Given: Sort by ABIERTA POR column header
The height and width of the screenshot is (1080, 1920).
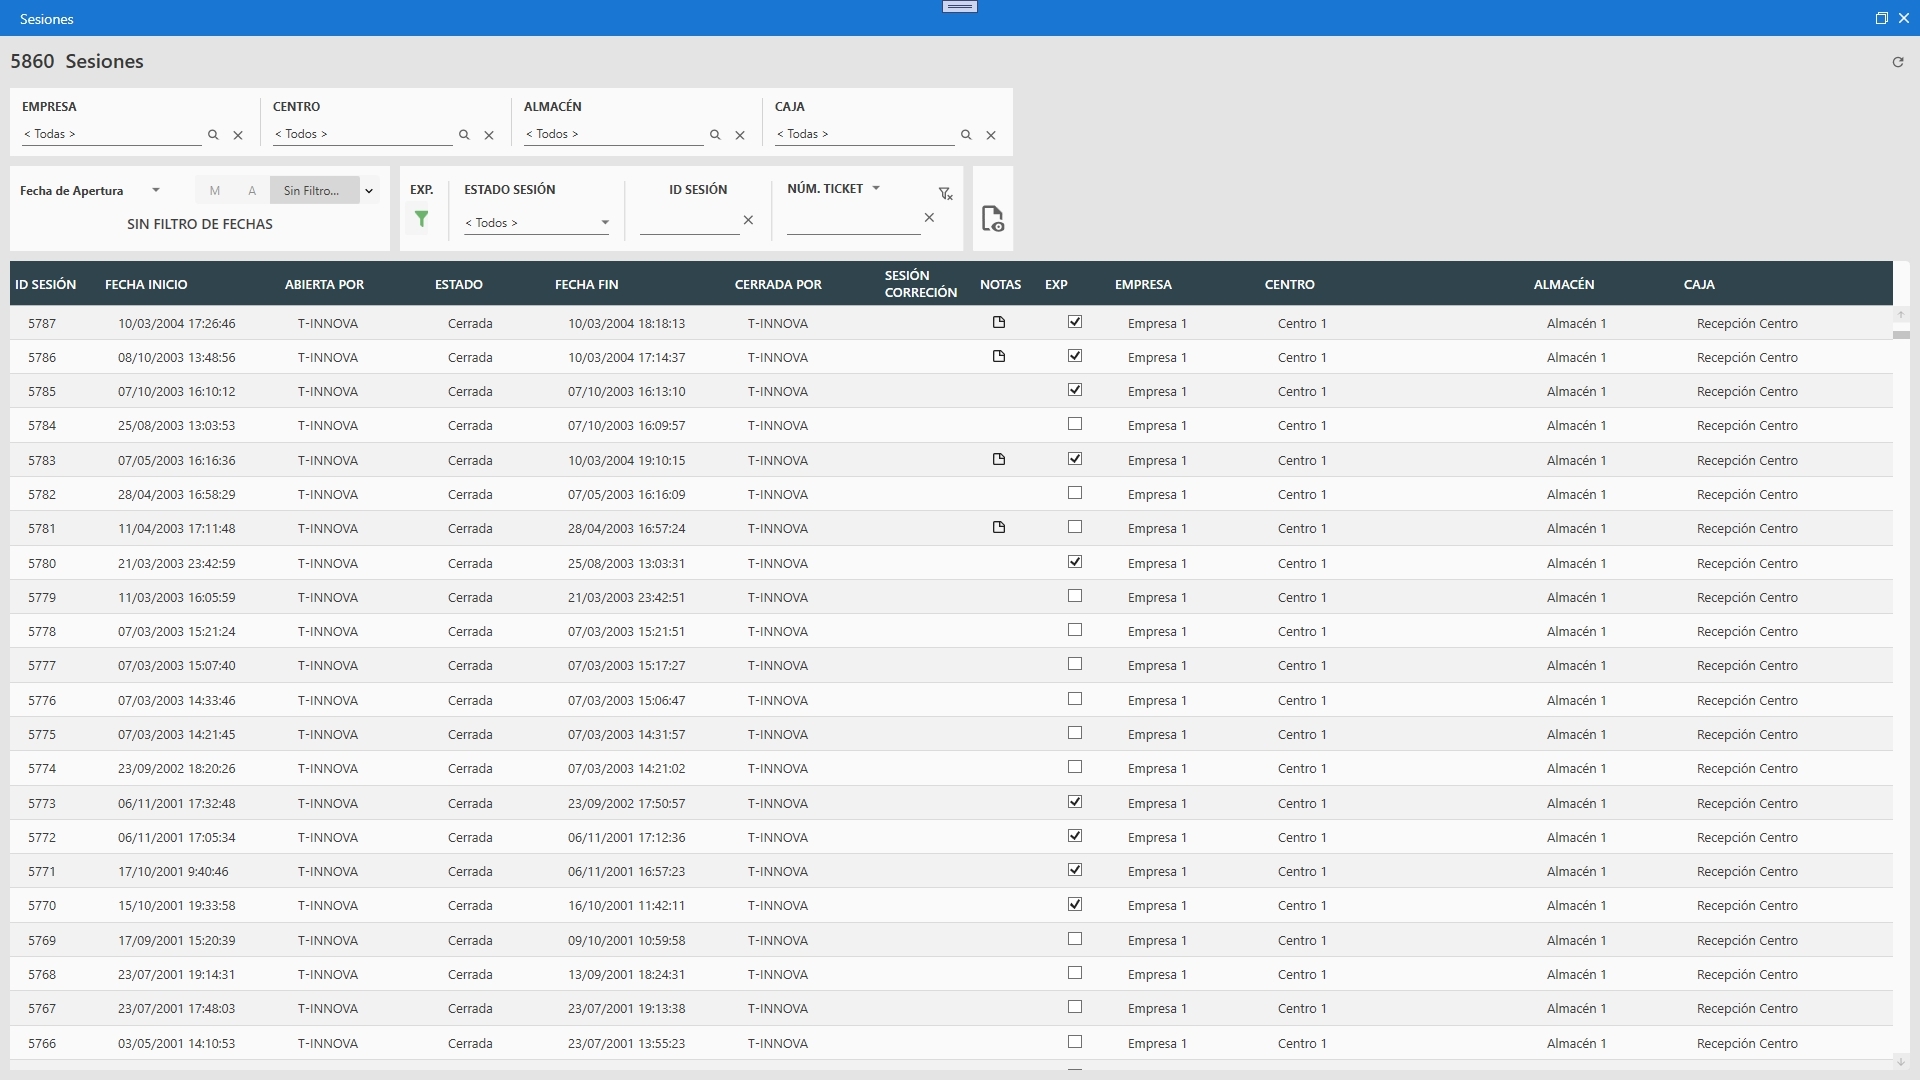Looking at the screenshot, I should (324, 285).
